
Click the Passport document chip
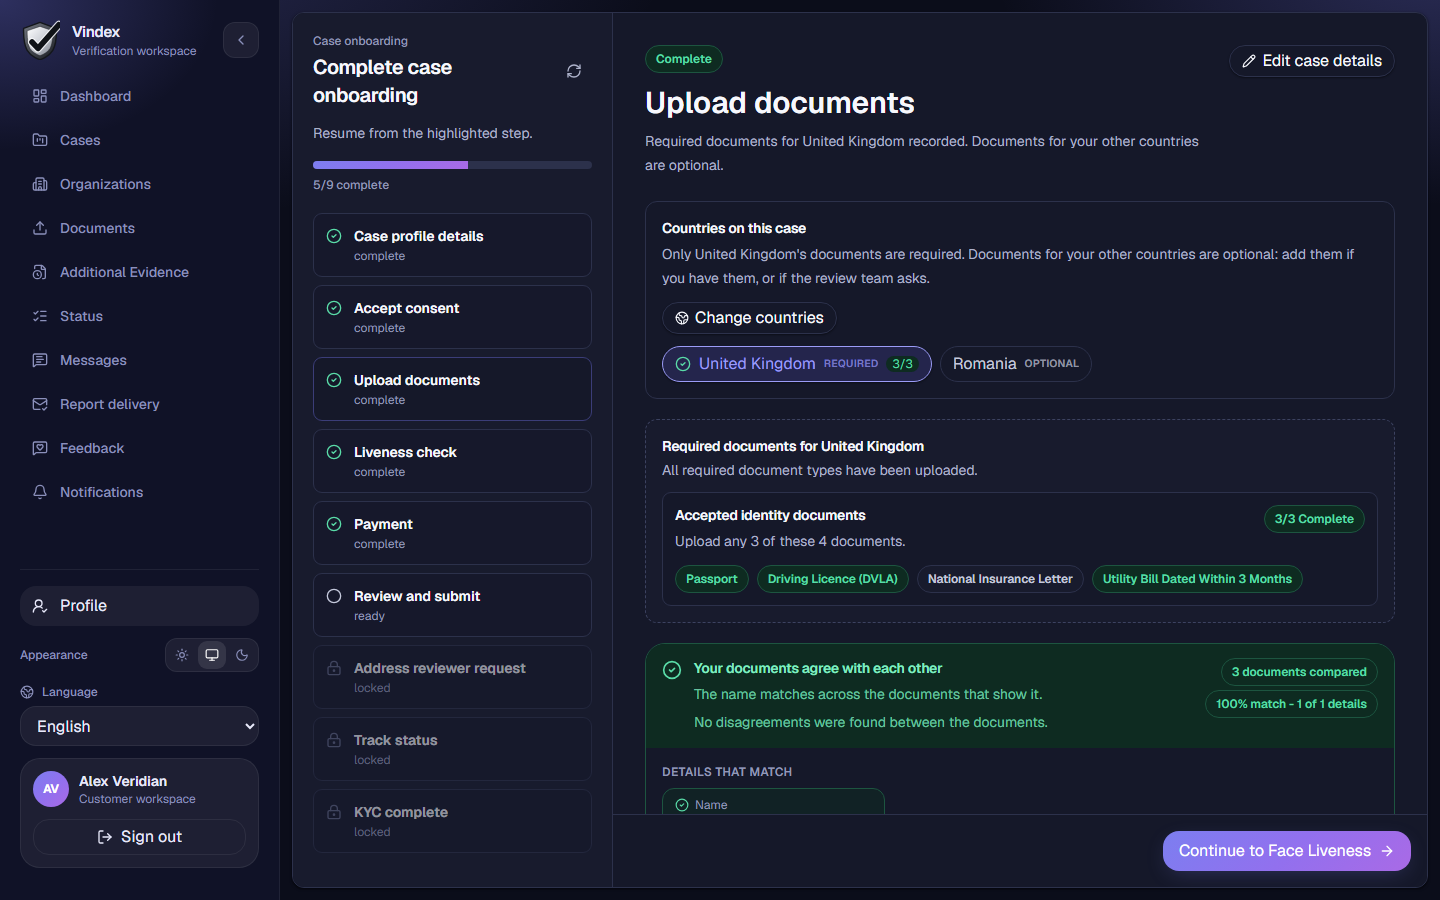point(712,579)
